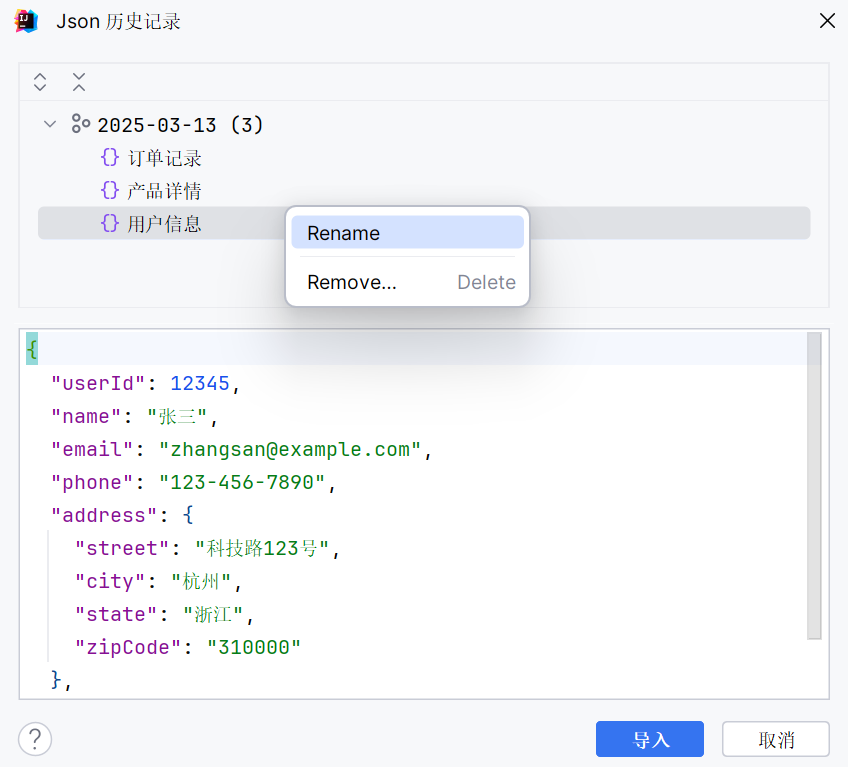Viewport: 848px width, 767px height.
Task: Select the 产品详情 history entry
Action: coord(165,191)
